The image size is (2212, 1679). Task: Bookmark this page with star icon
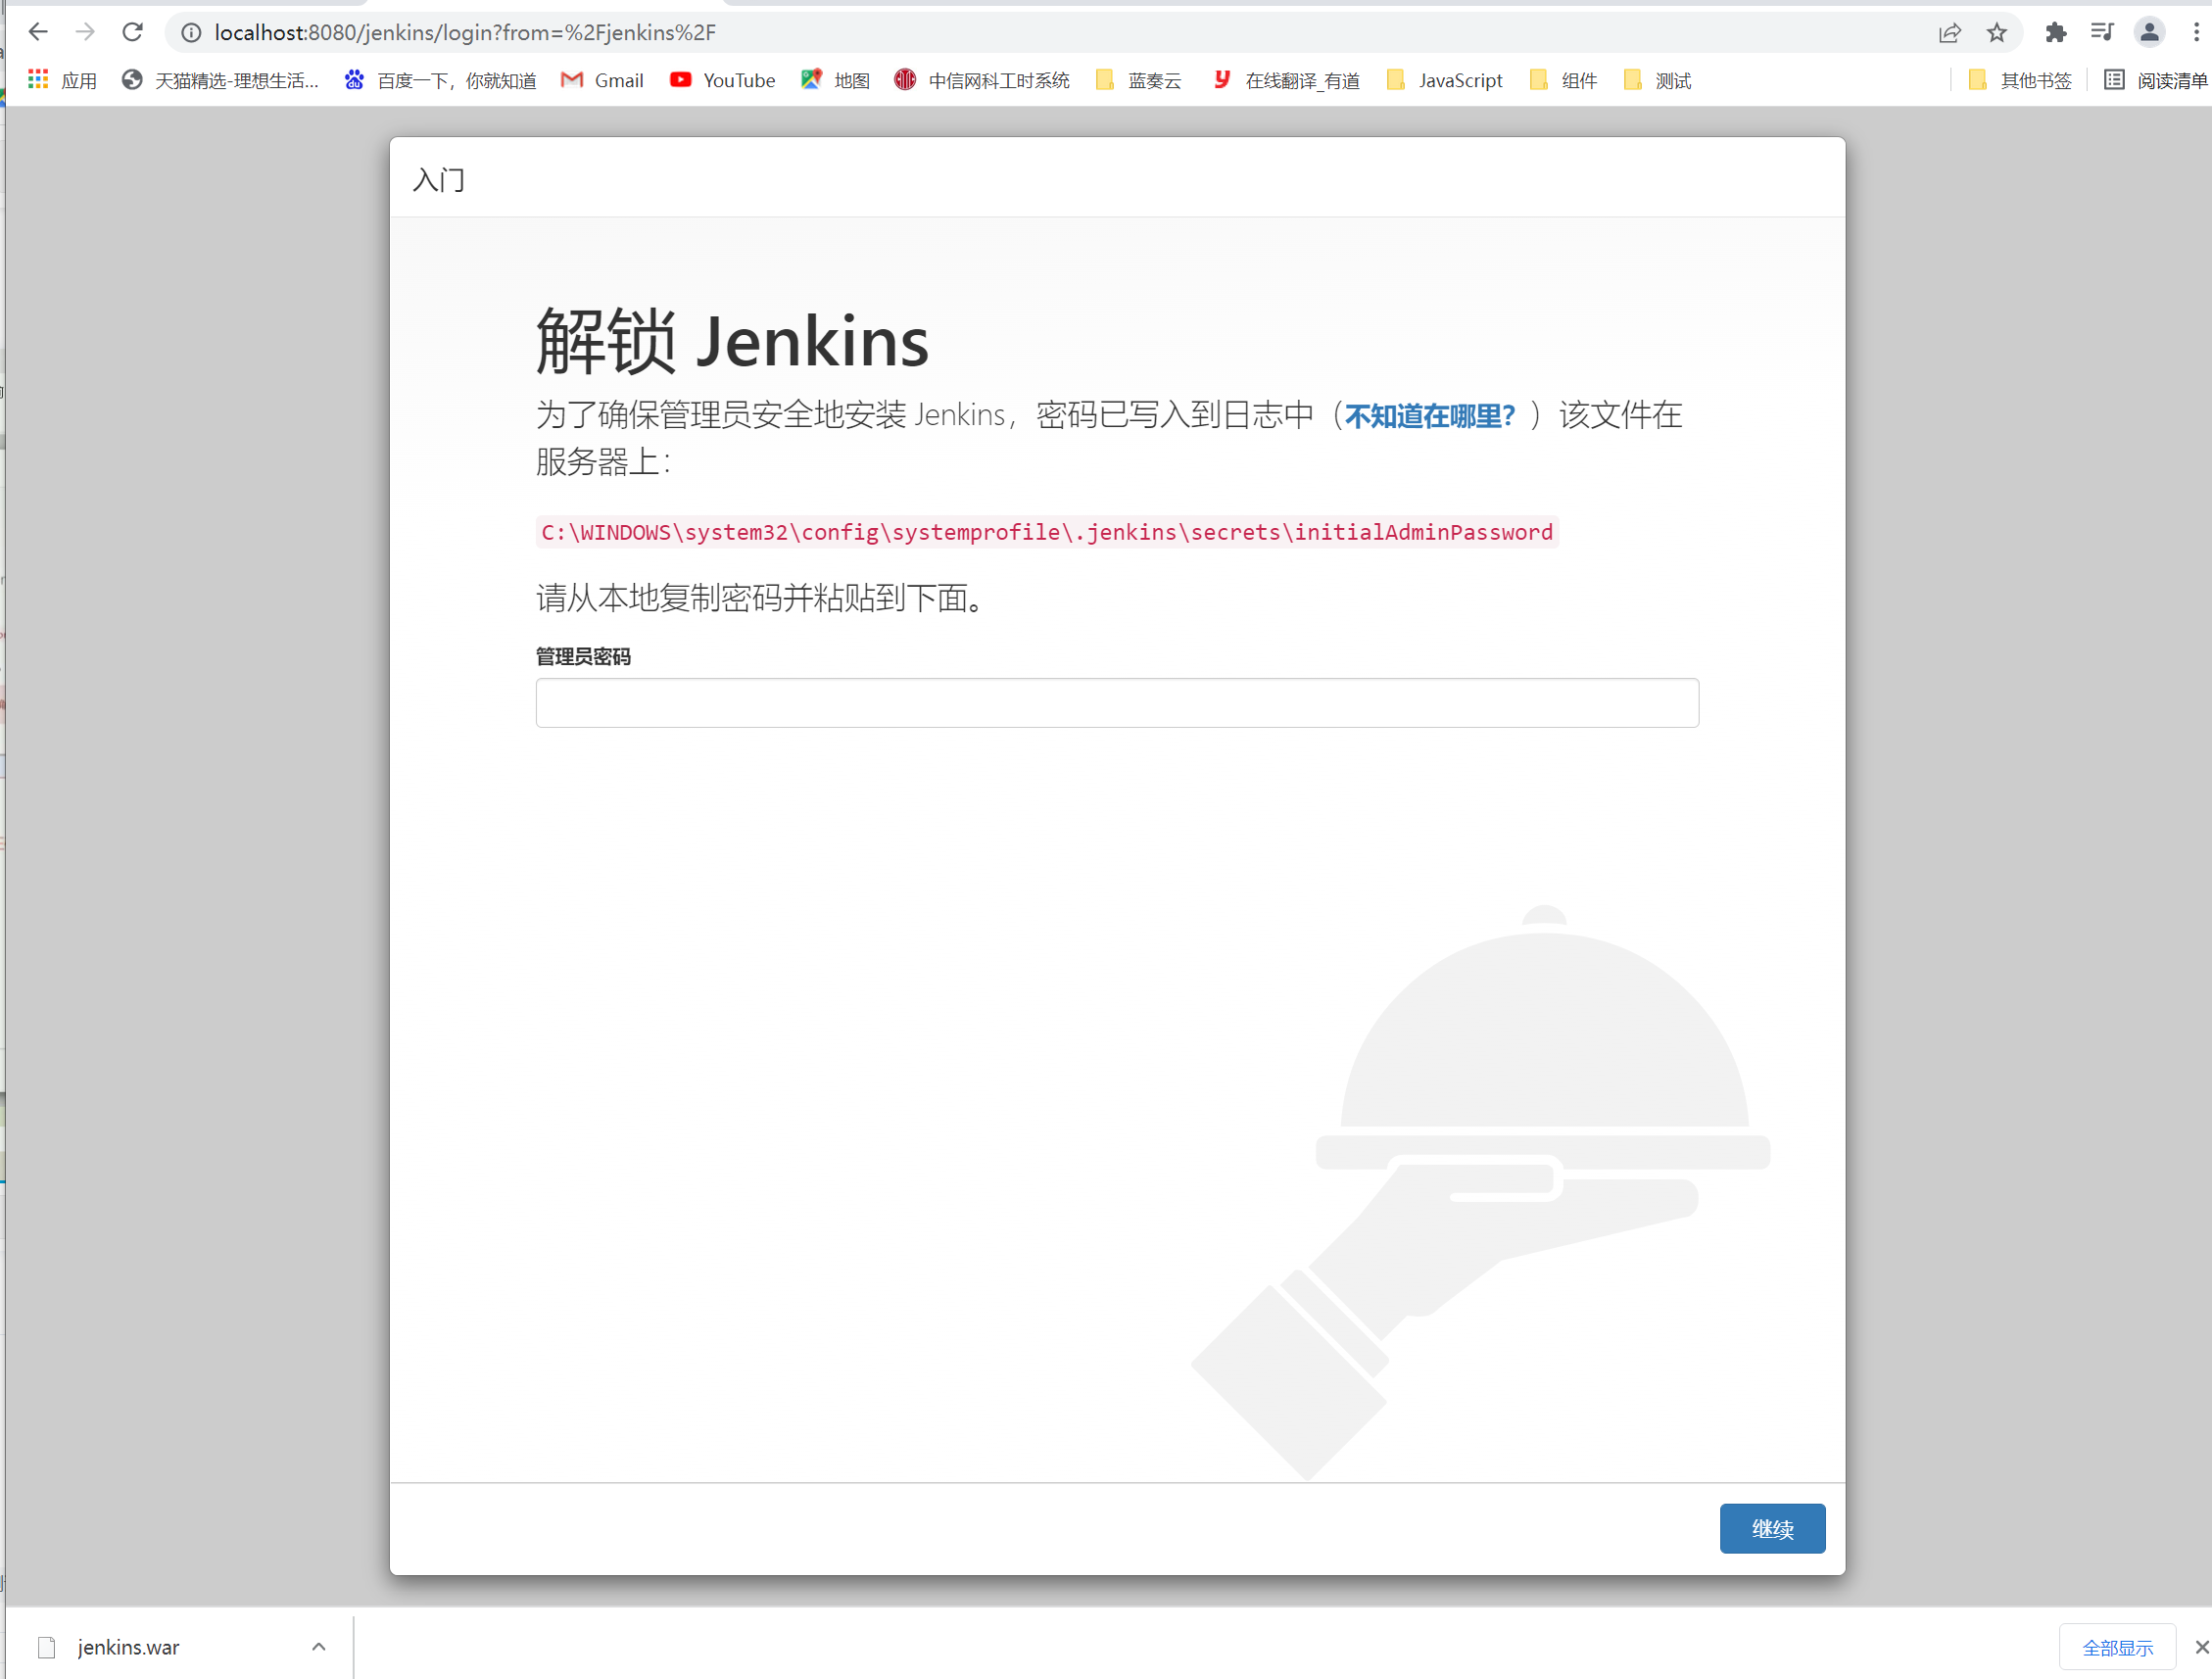(x=1996, y=32)
